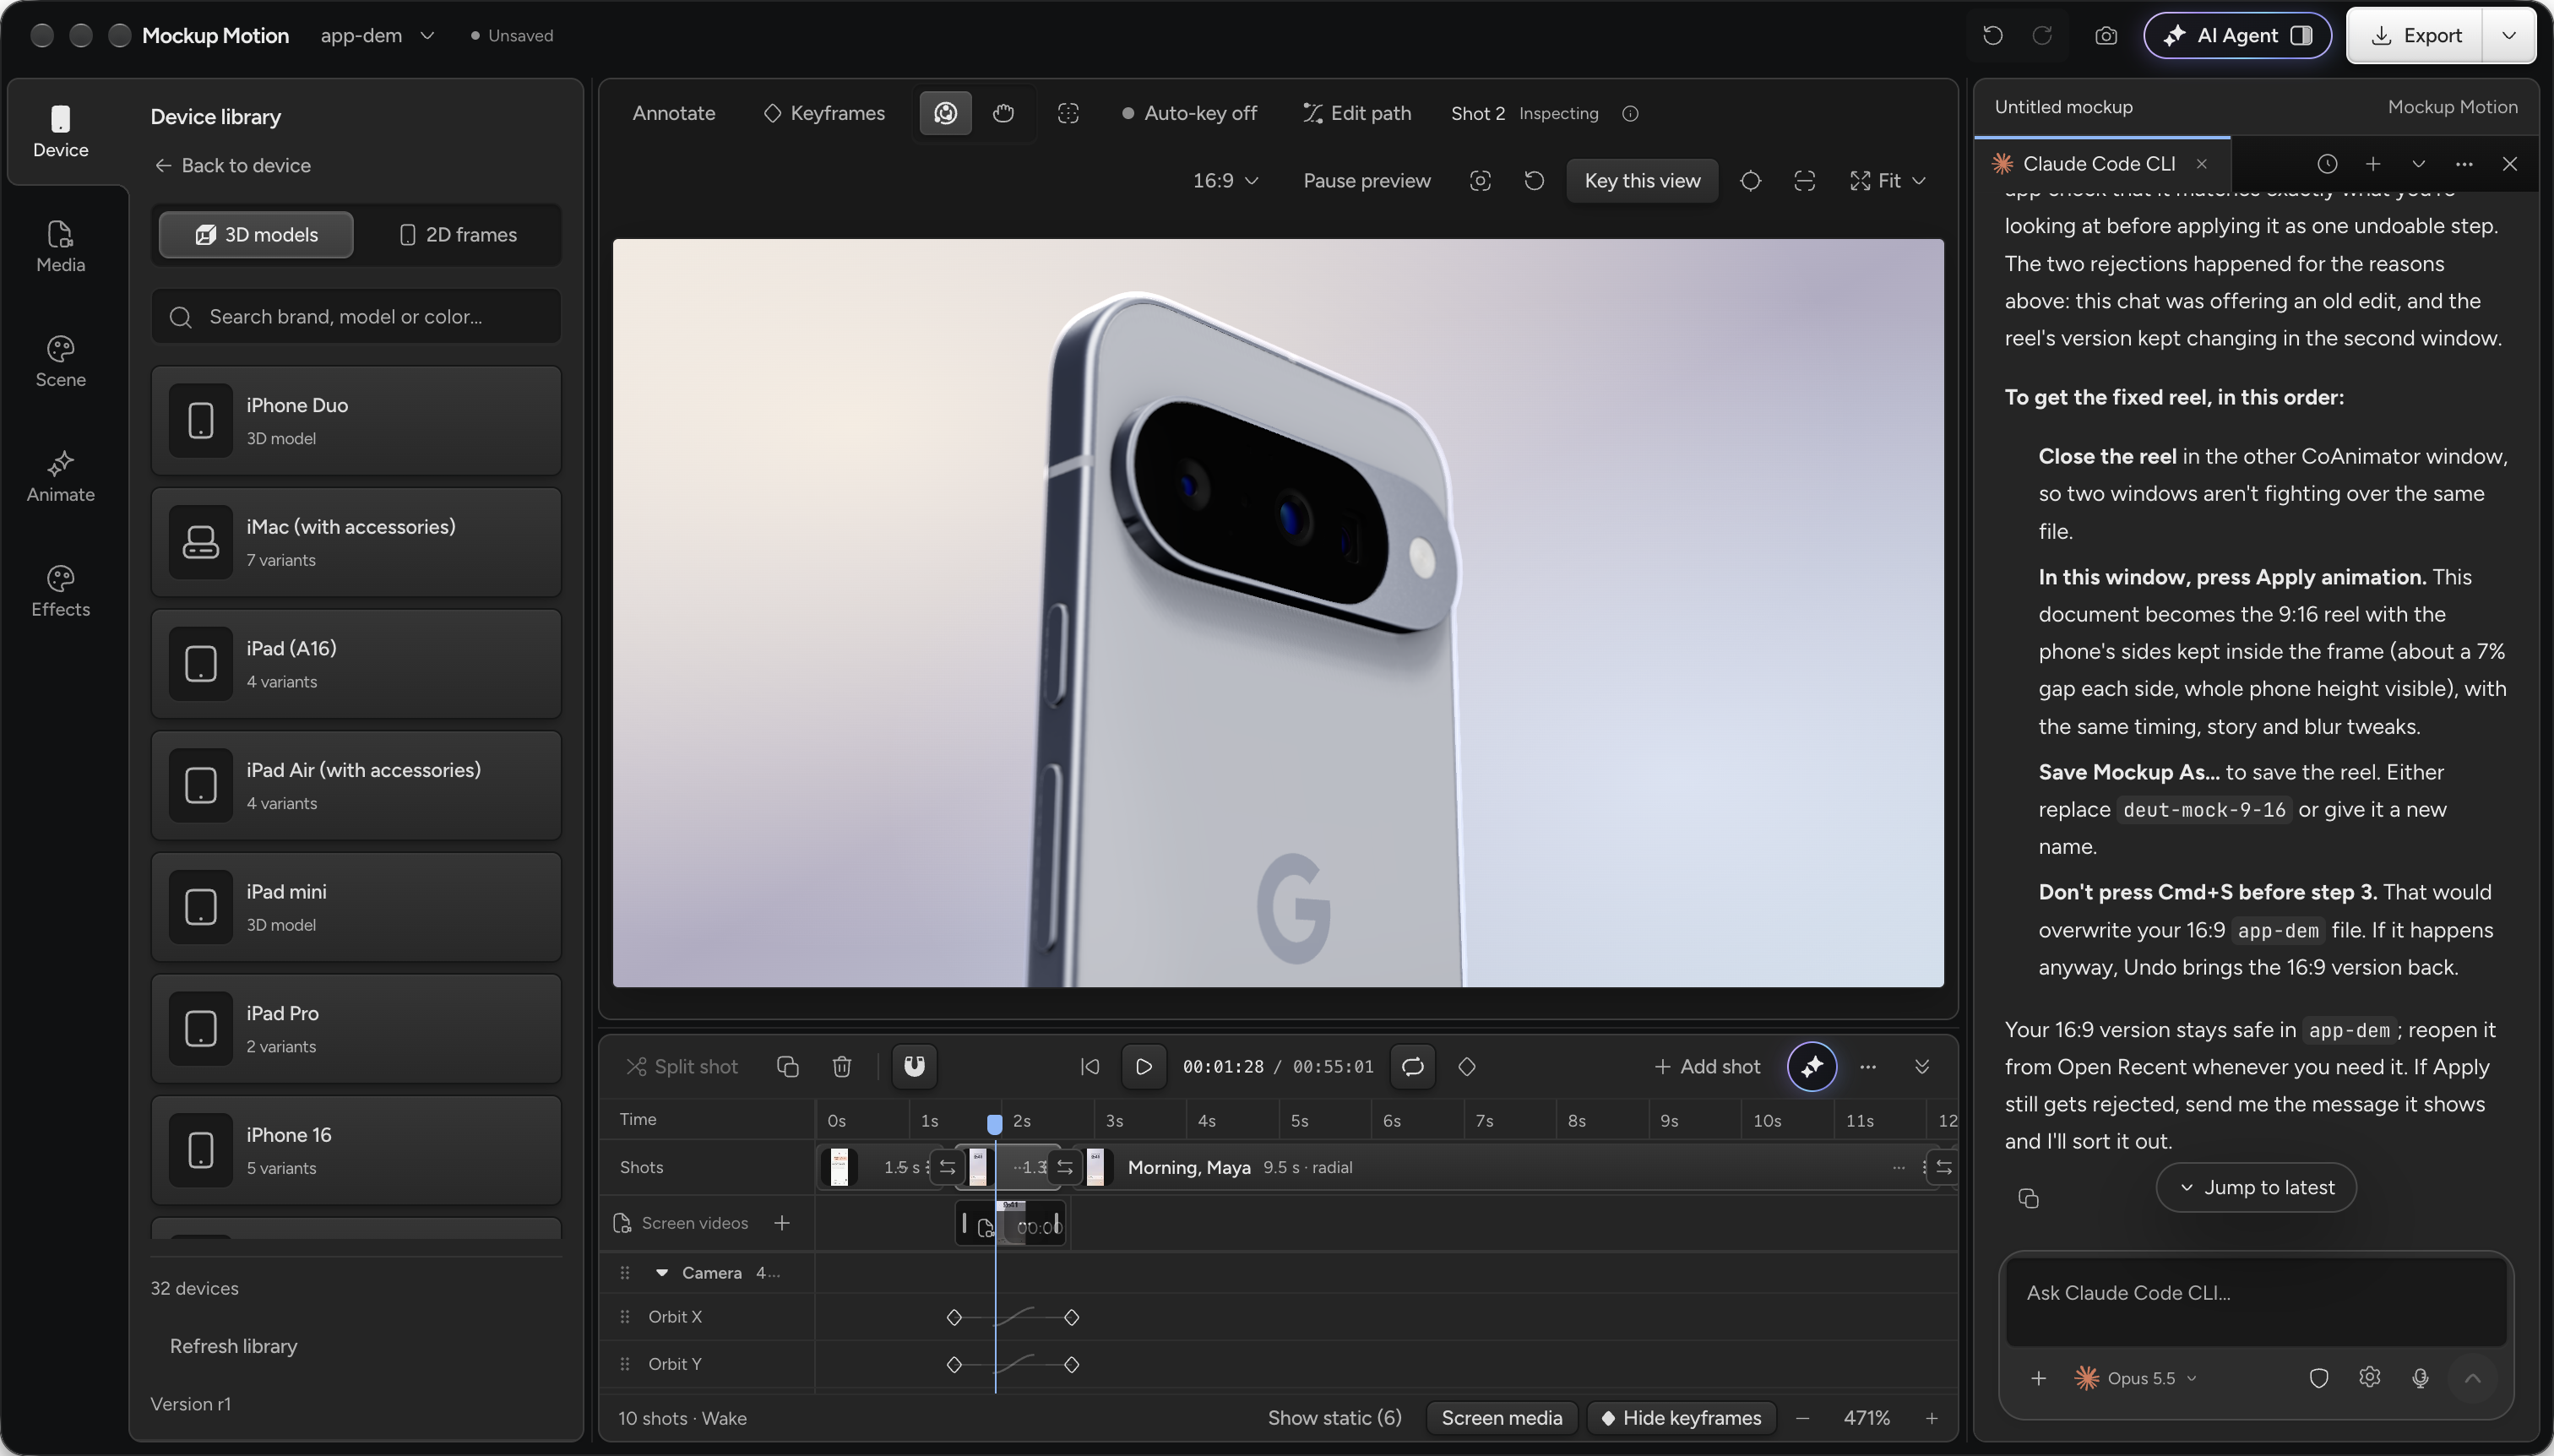Switch to the 2D frames tab

pos(458,235)
